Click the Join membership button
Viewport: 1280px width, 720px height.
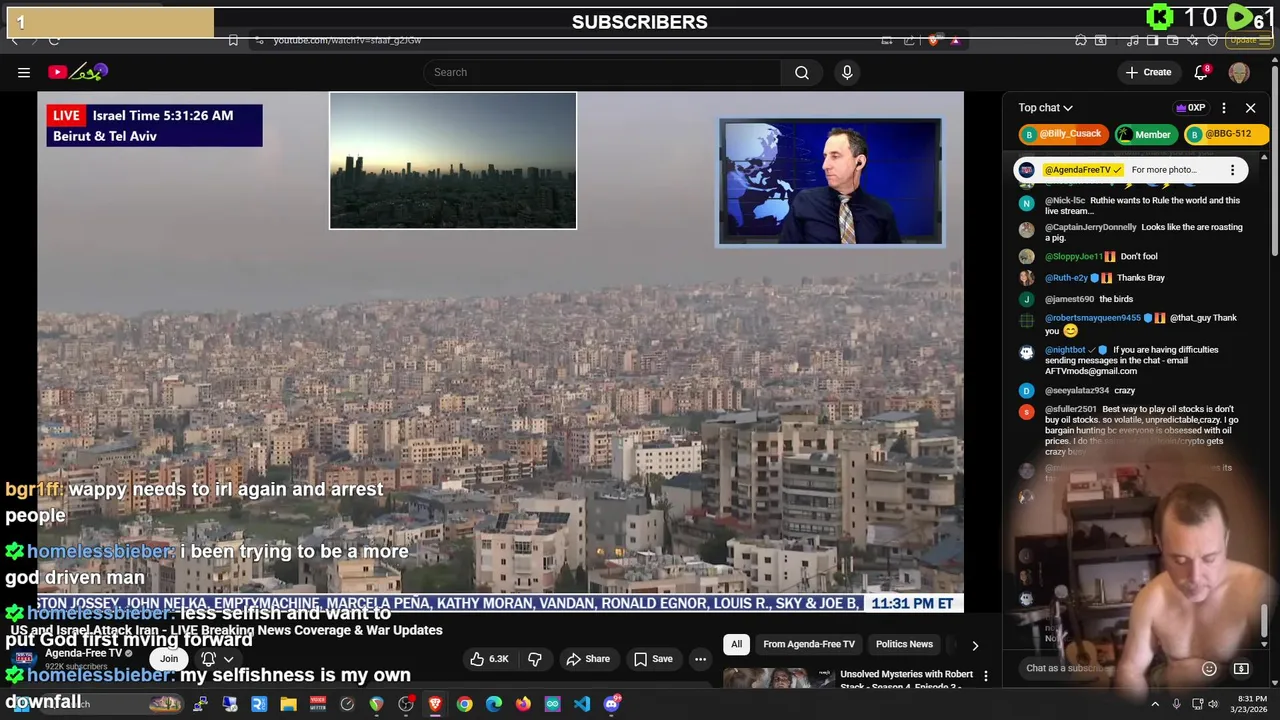(x=169, y=658)
